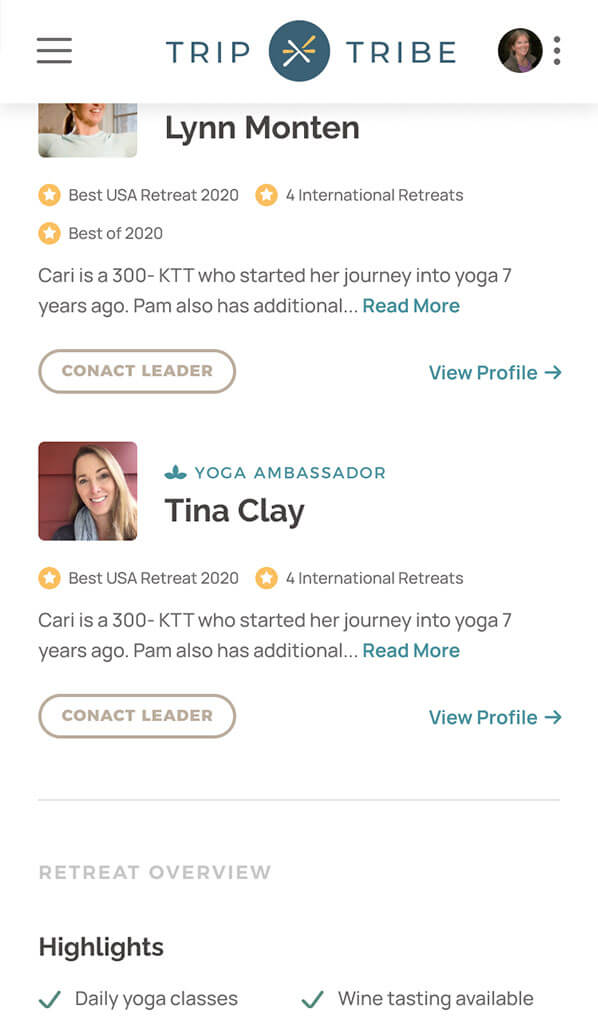Click the Trip Tribe circular logo
The height and width of the screenshot is (1034, 598).
coord(299,51)
